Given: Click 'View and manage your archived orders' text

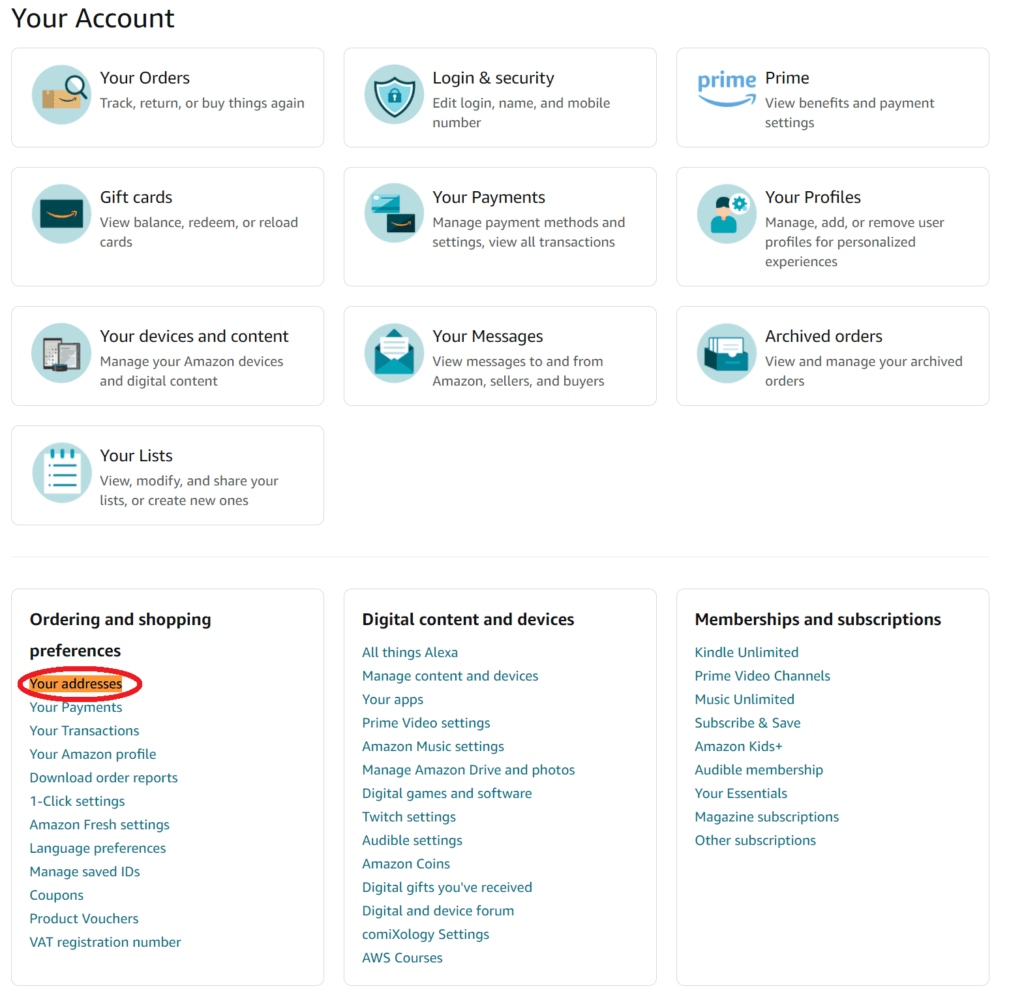Looking at the screenshot, I should [863, 371].
